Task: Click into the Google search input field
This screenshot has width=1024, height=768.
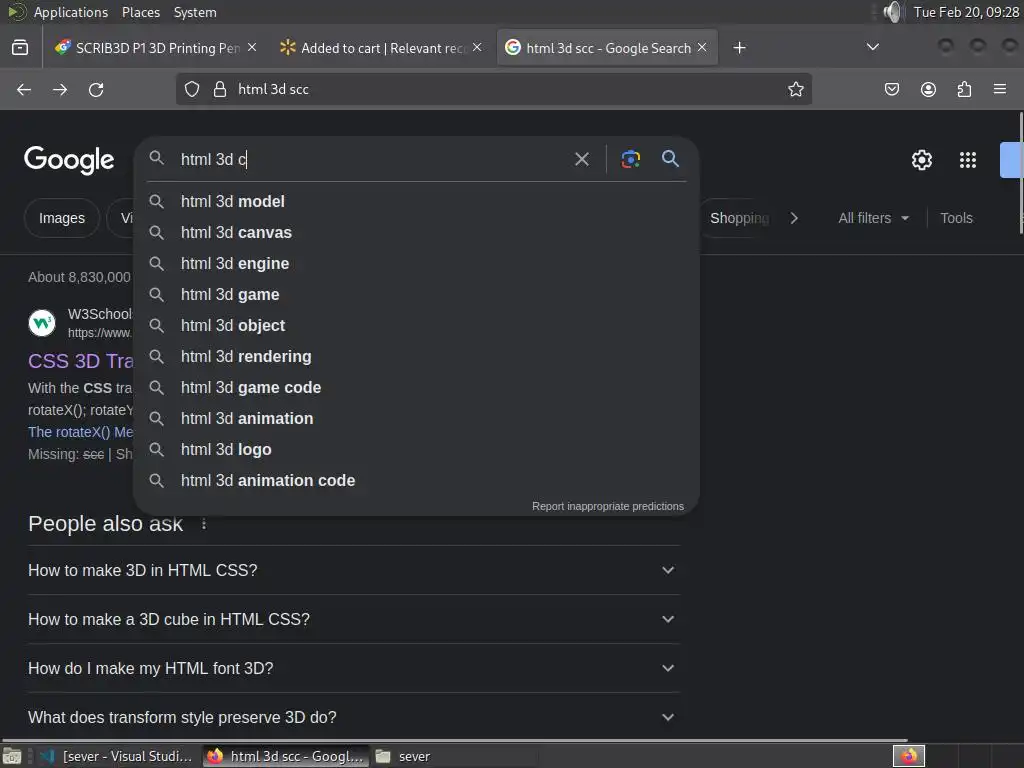Action: click(372, 159)
